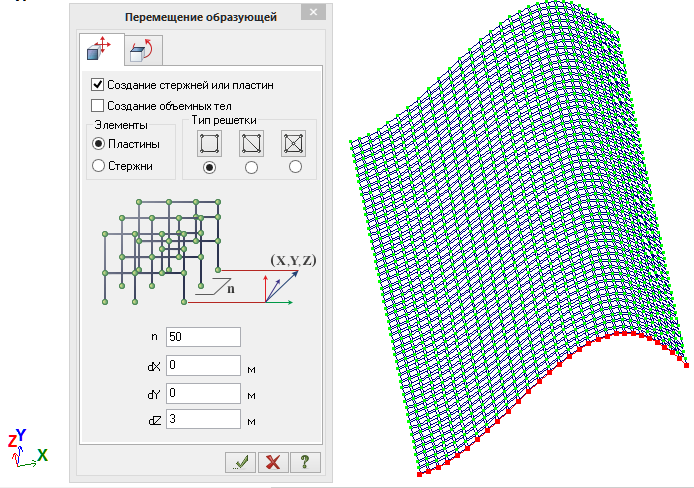Open help with the question mark button
Image resolution: width=694 pixels, height=488 pixels.
coord(305,463)
